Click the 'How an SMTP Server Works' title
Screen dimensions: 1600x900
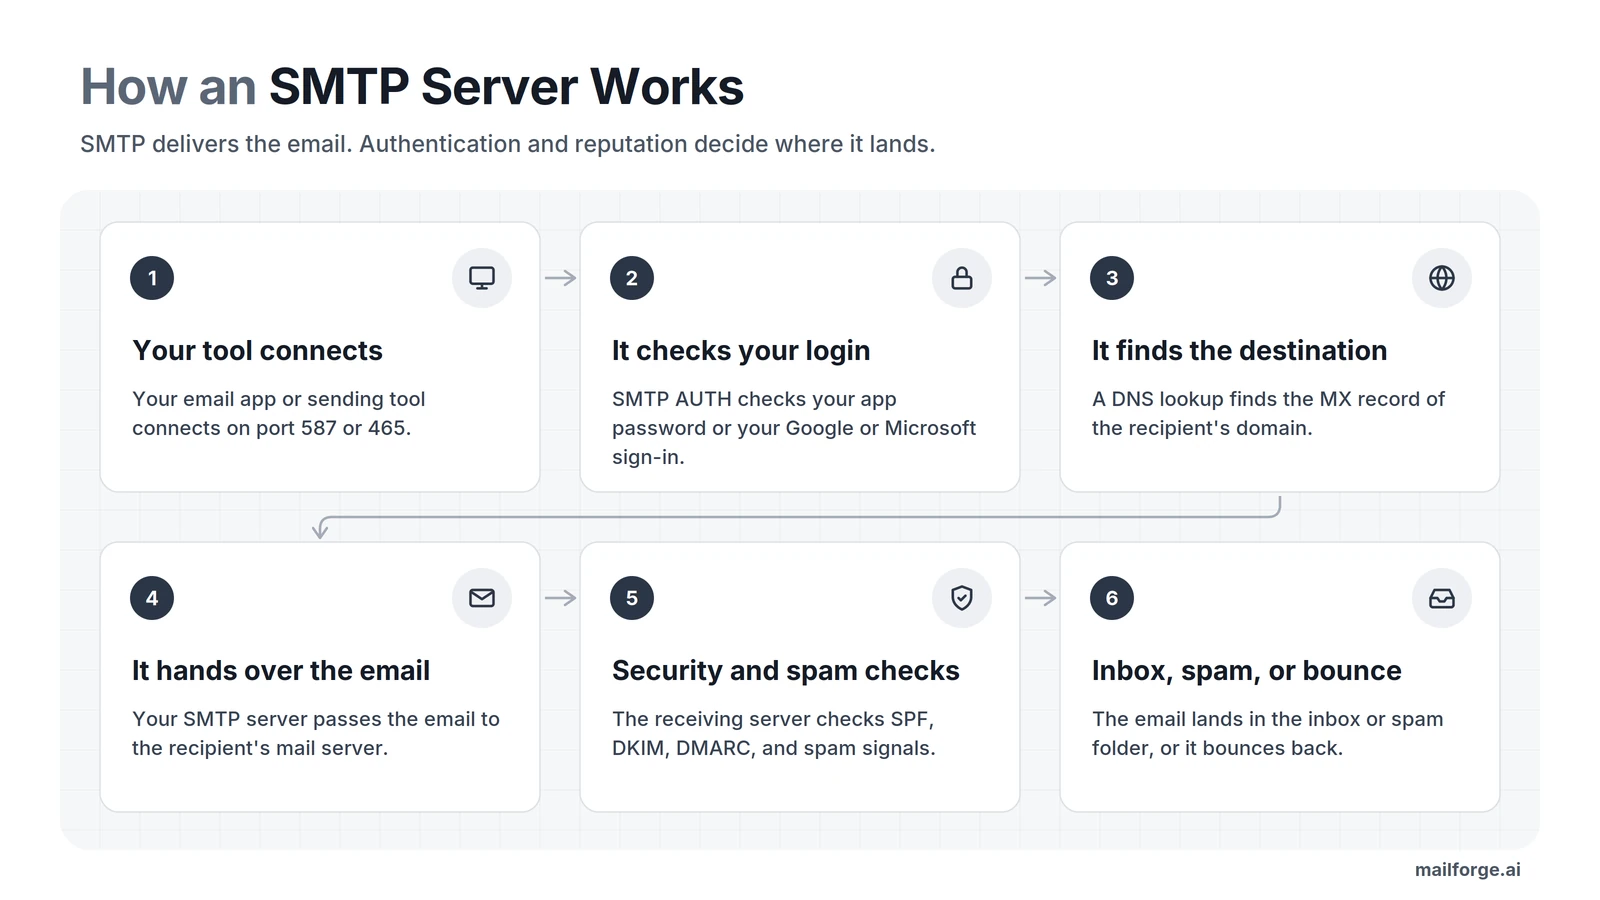(x=412, y=87)
